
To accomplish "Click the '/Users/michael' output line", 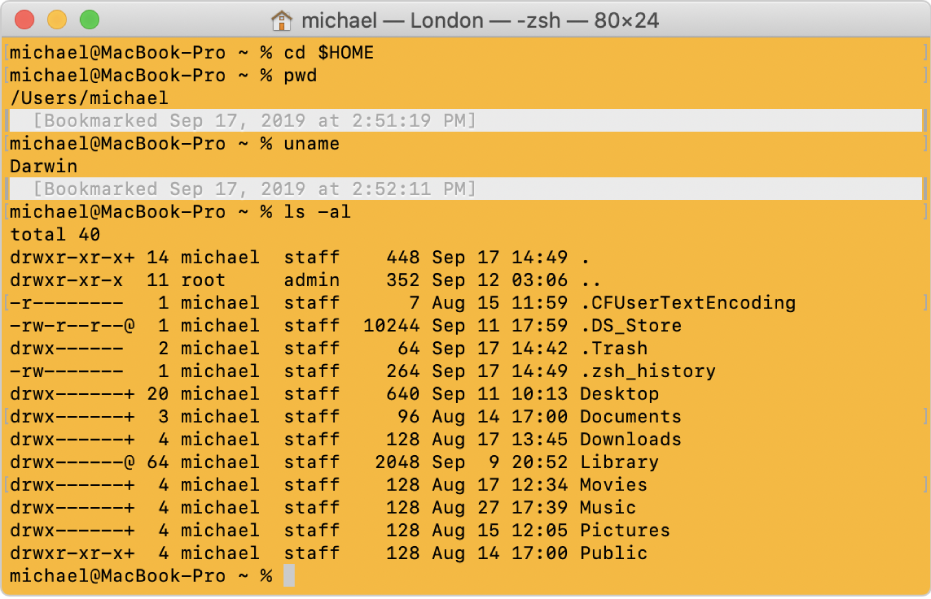I will click(x=89, y=98).
